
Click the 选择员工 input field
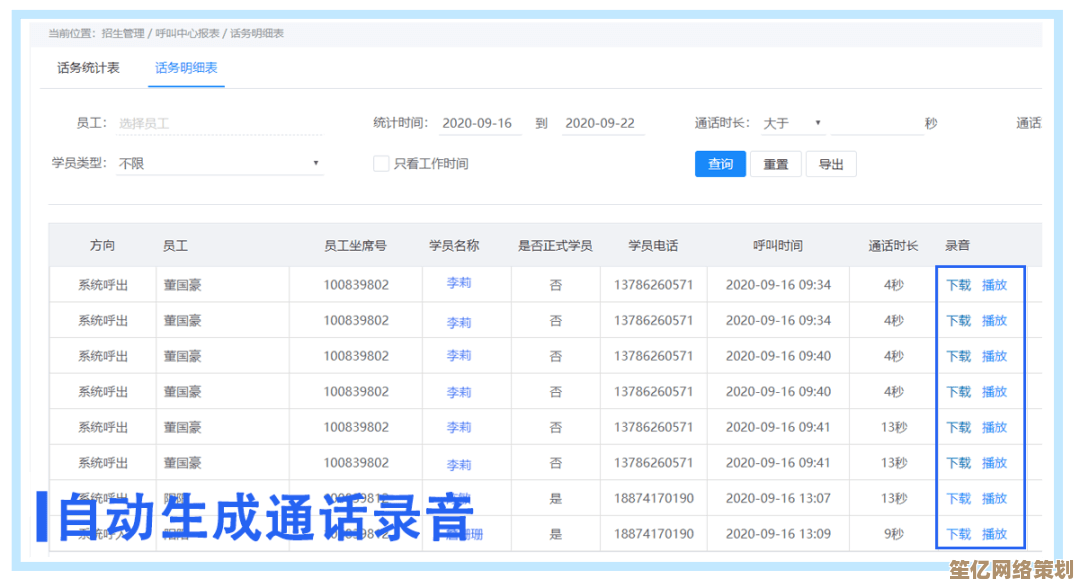(x=219, y=124)
